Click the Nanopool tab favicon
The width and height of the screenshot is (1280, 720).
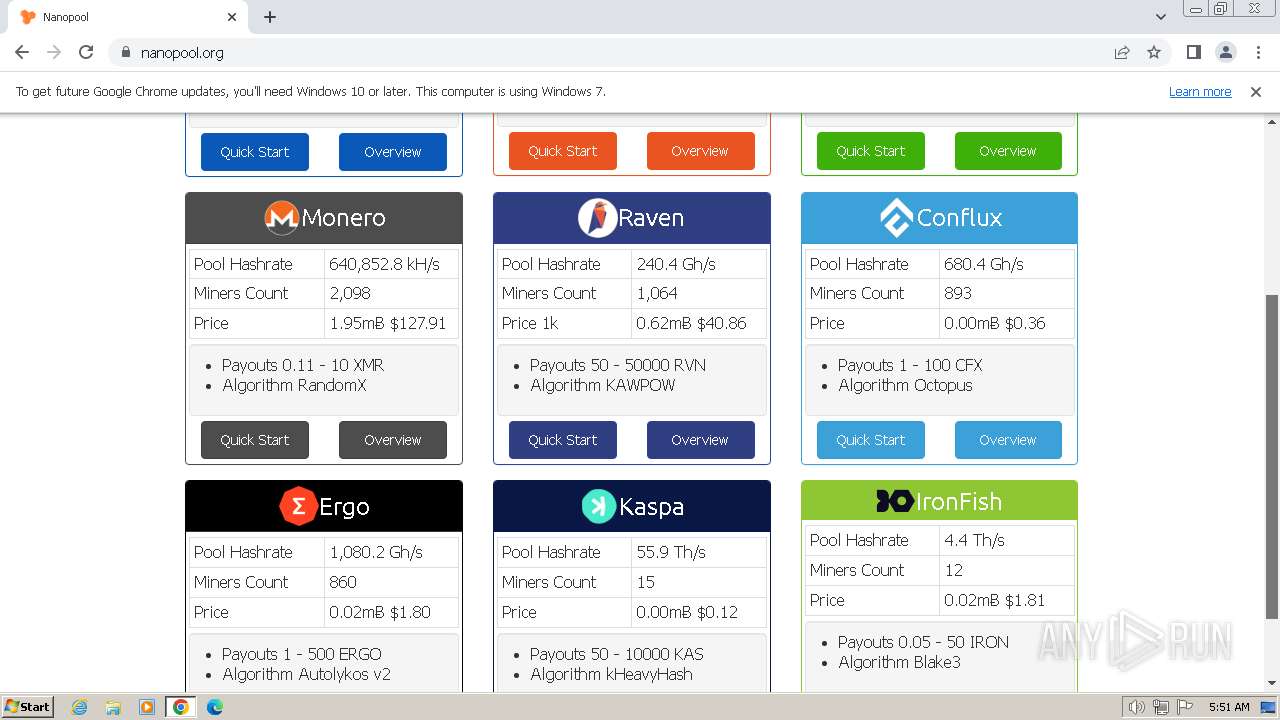coord(28,17)
